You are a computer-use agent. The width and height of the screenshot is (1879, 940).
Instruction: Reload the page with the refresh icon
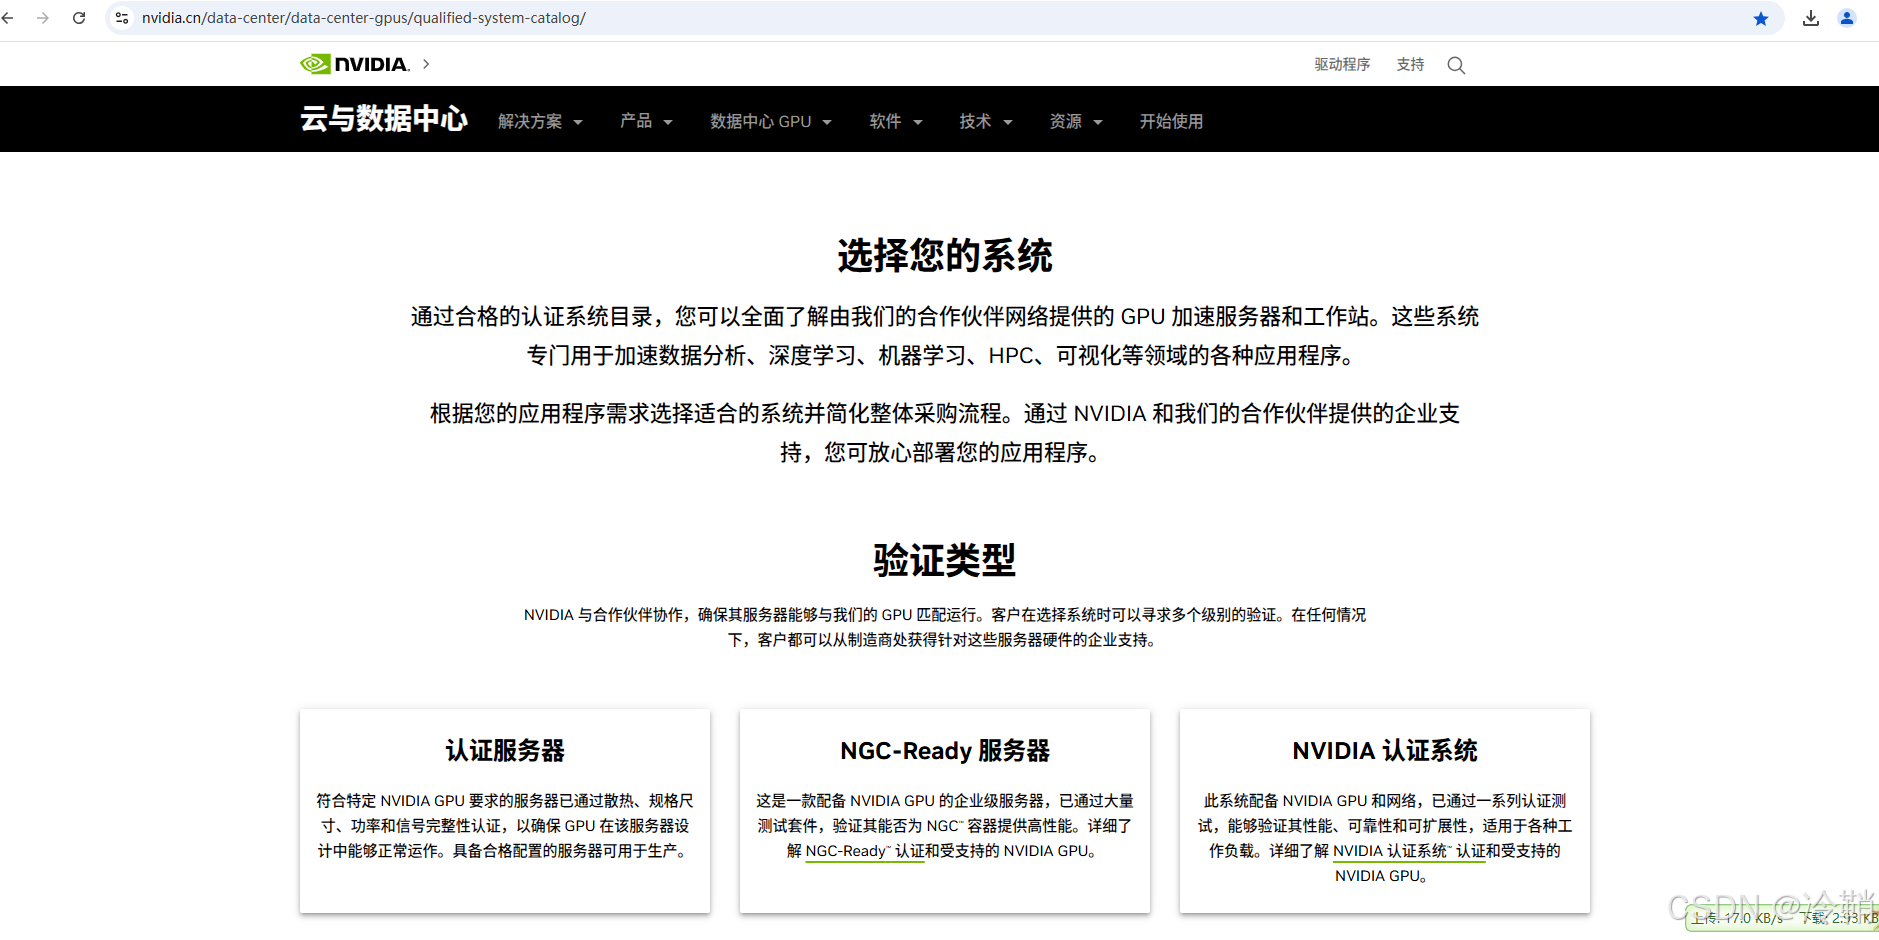point(79,18)
